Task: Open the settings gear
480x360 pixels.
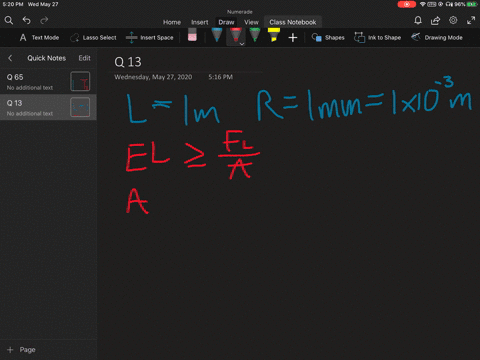Action: point(453,20)
